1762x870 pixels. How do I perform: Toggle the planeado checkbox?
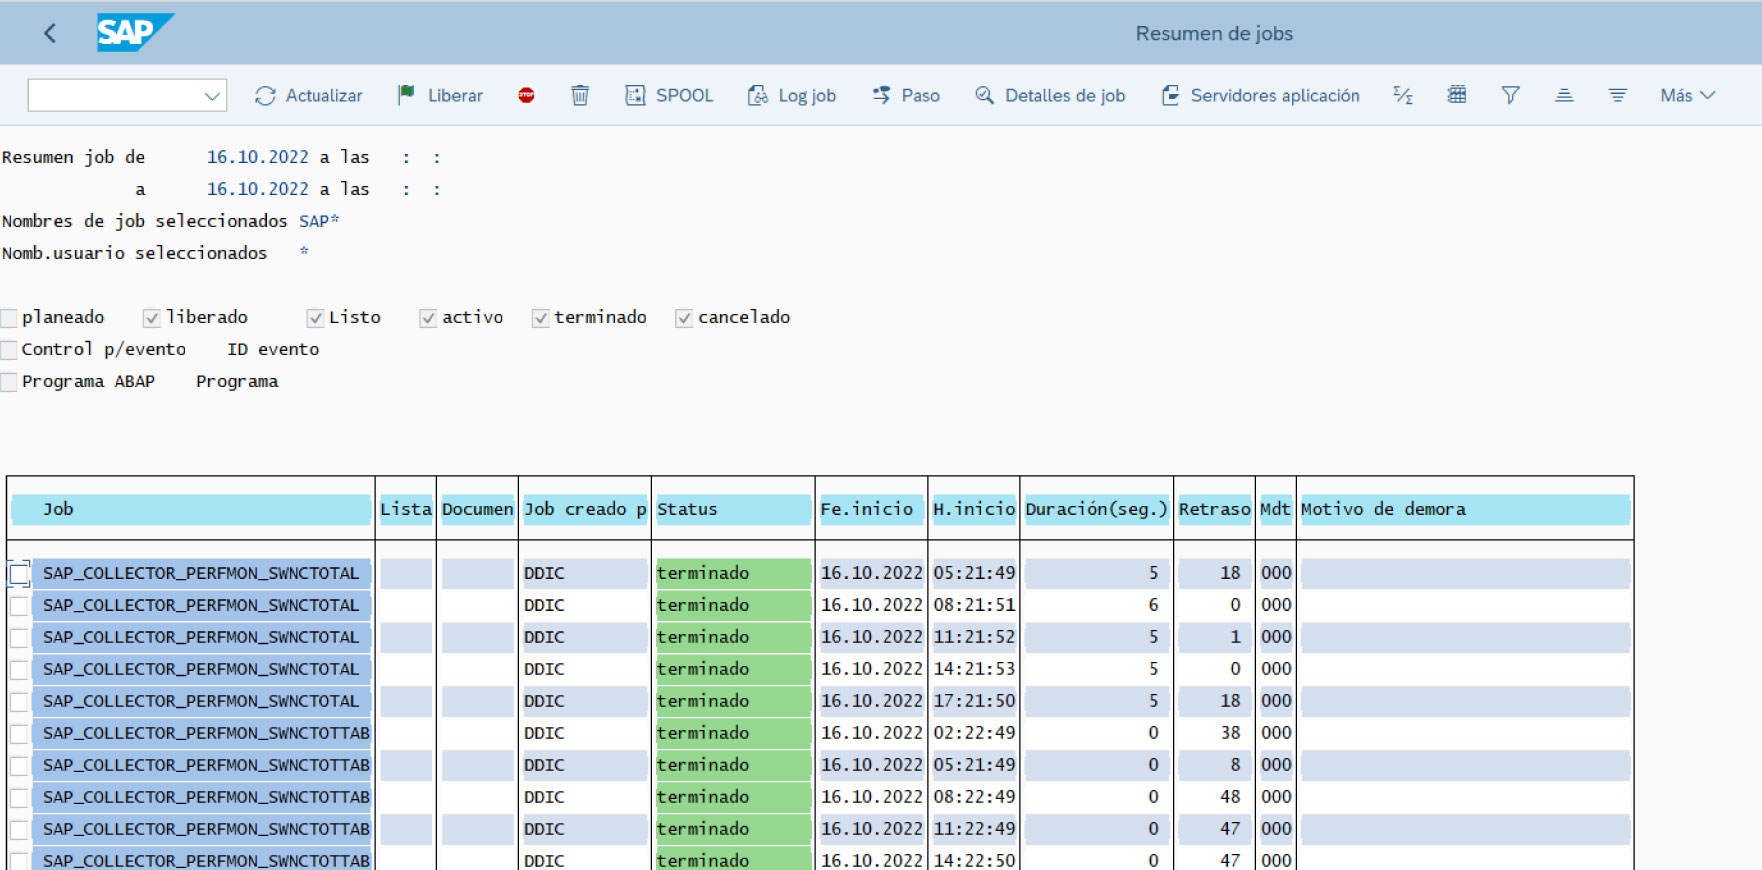click(10, 318)
